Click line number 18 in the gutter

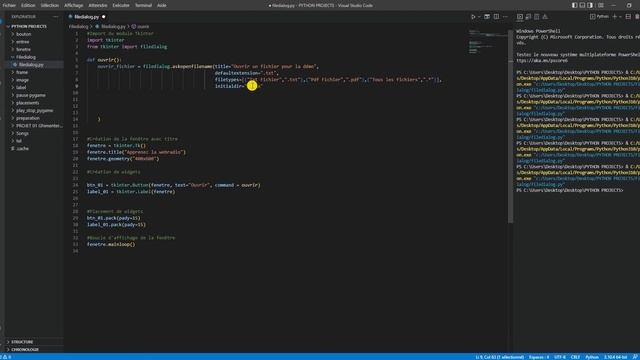(76, 146)
